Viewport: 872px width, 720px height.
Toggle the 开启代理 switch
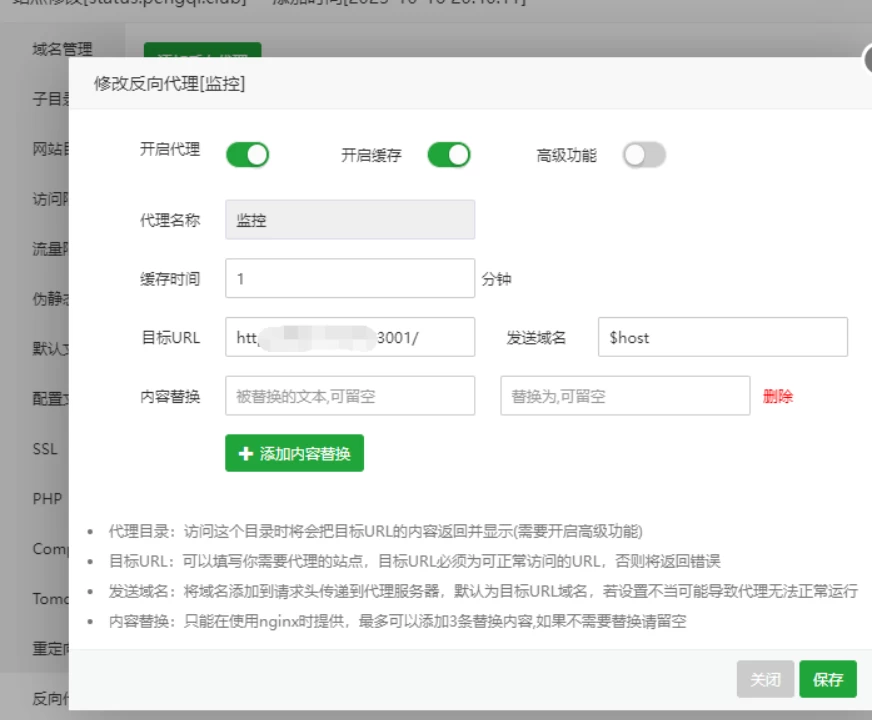point(247,155)
